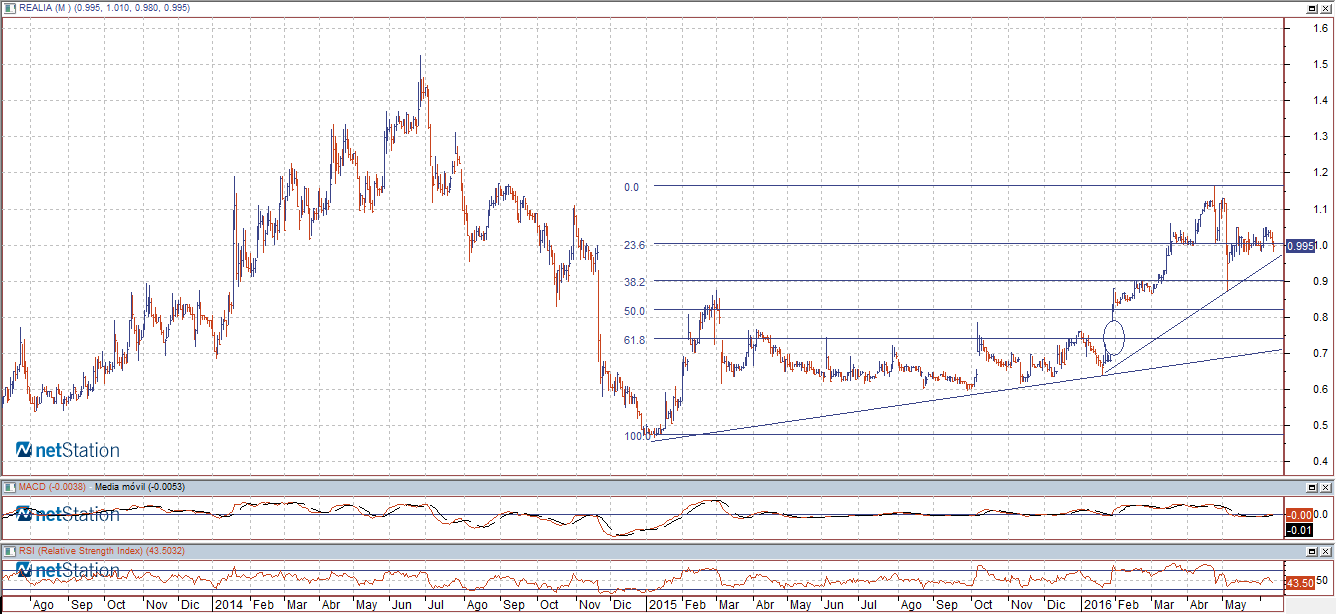Select the 50.0 Fibonacci level label
Viewport: 1336px width, 614px height.
pos(636,311)
